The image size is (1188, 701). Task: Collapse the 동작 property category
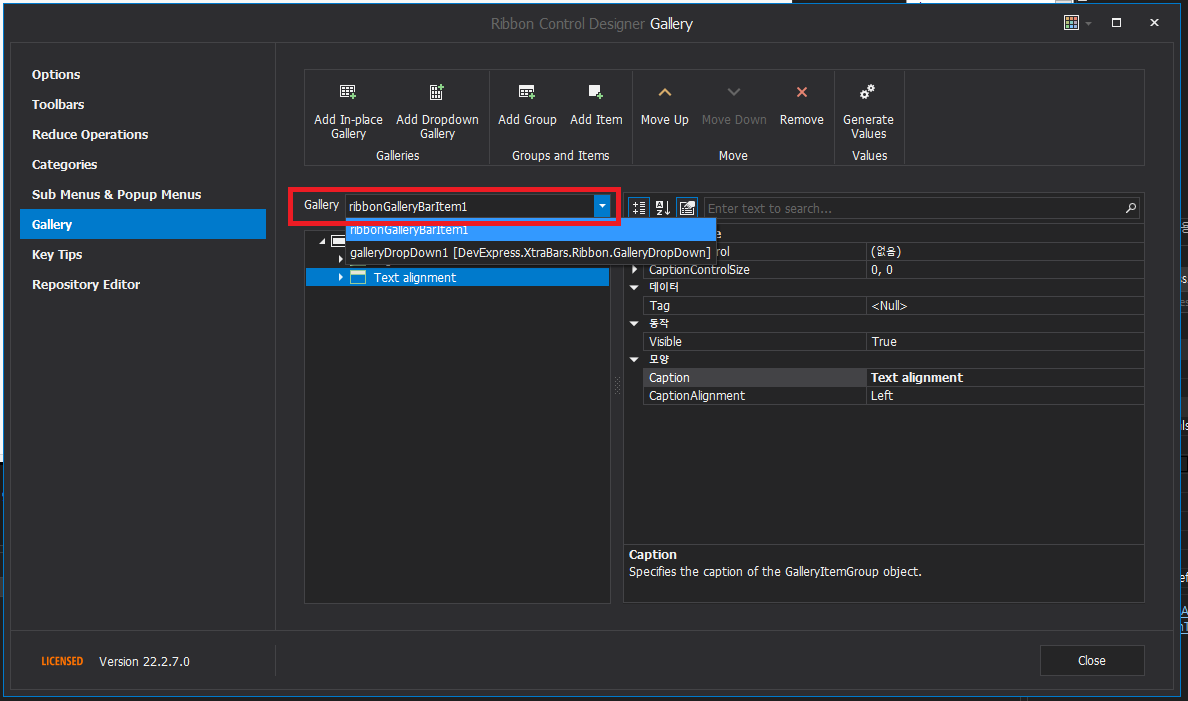click(634, 324)
